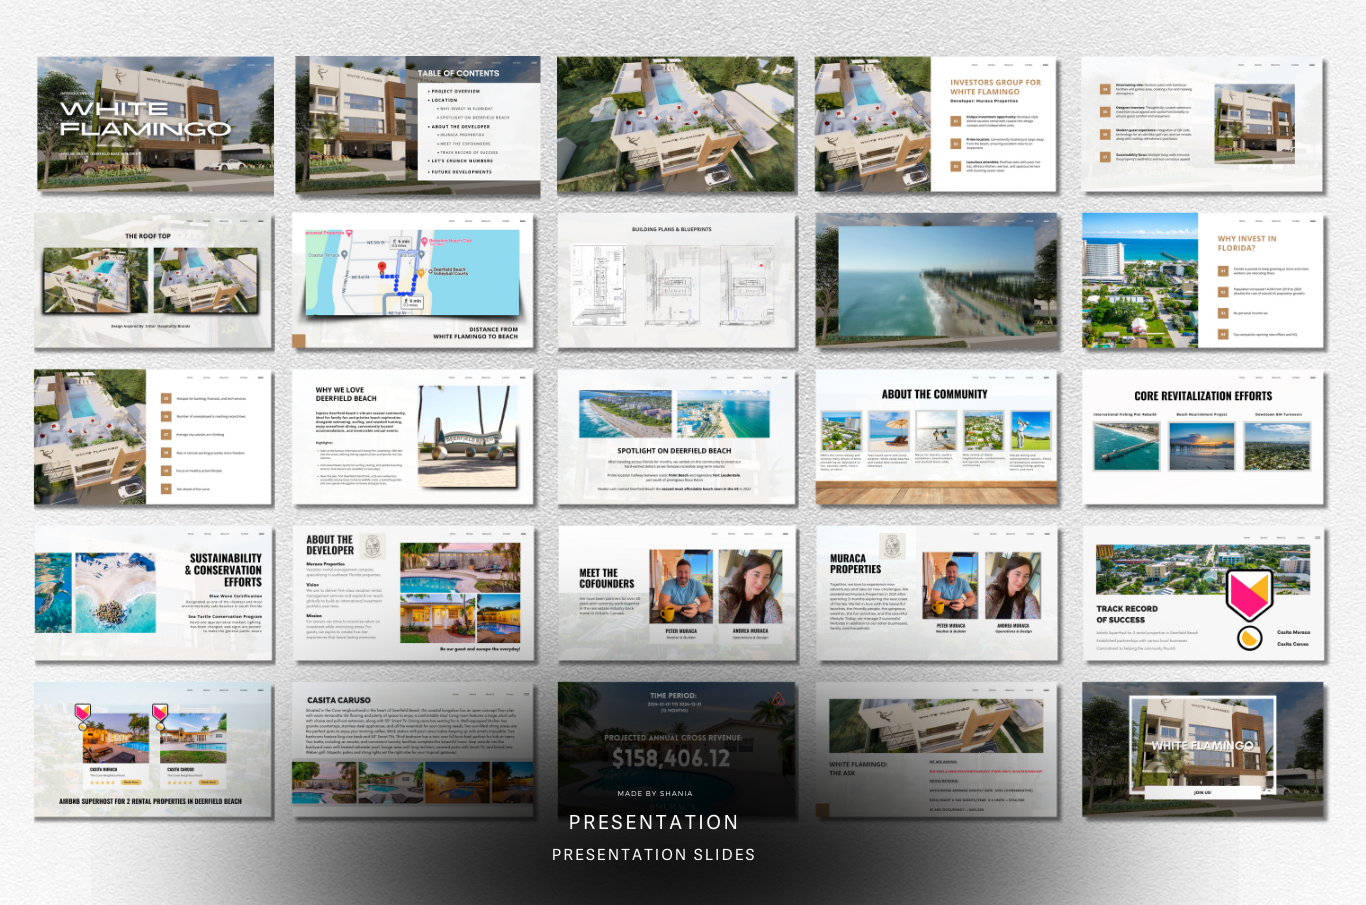Select the closing slide with Join Us
The width and height of the screenshot is (1366, 905).
pyautogui.click(x=1203, y=750)
